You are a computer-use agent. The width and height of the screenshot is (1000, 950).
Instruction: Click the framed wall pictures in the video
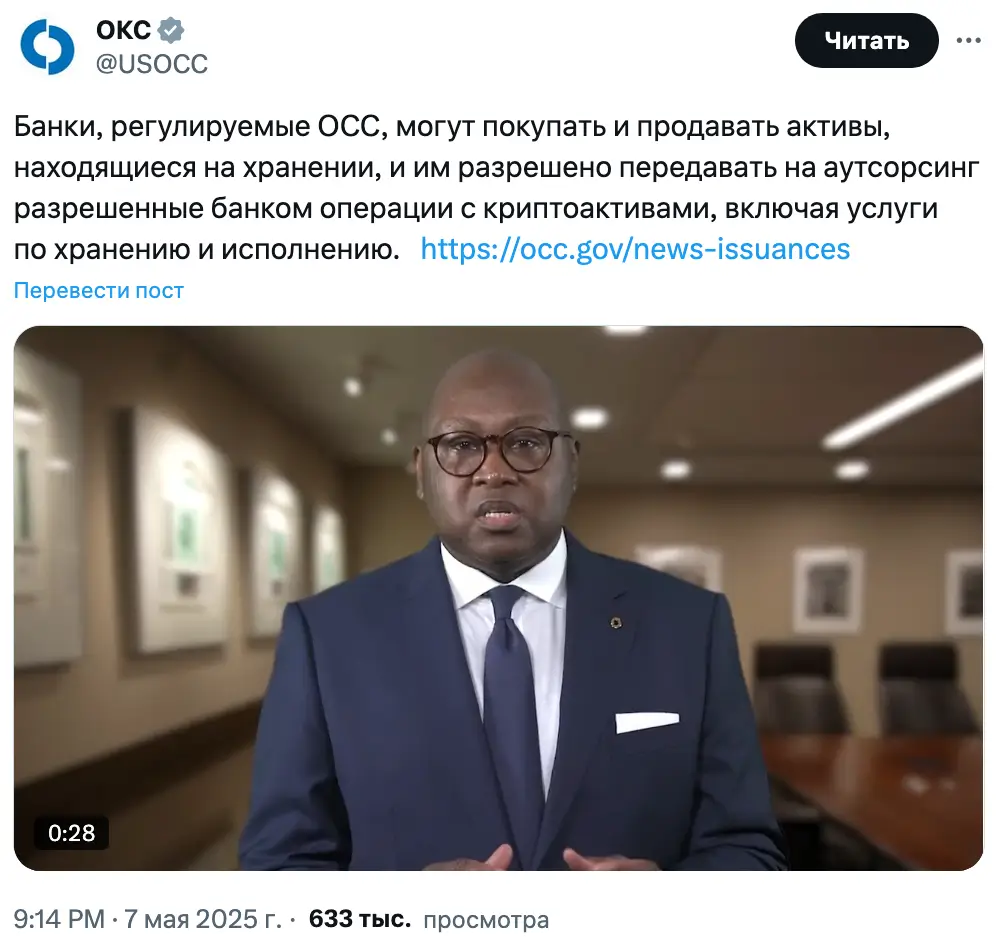coord(179,529)
